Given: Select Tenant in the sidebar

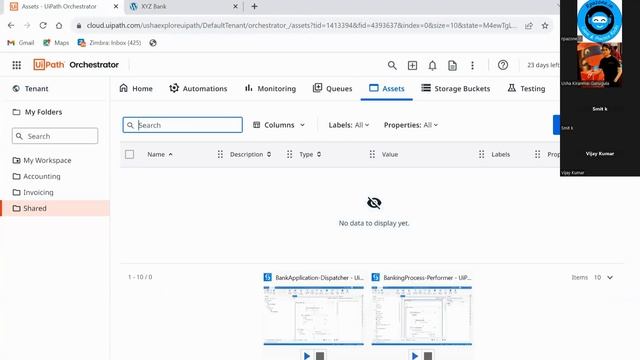Looking at the screenshot, I should click(x=31, y=89).
